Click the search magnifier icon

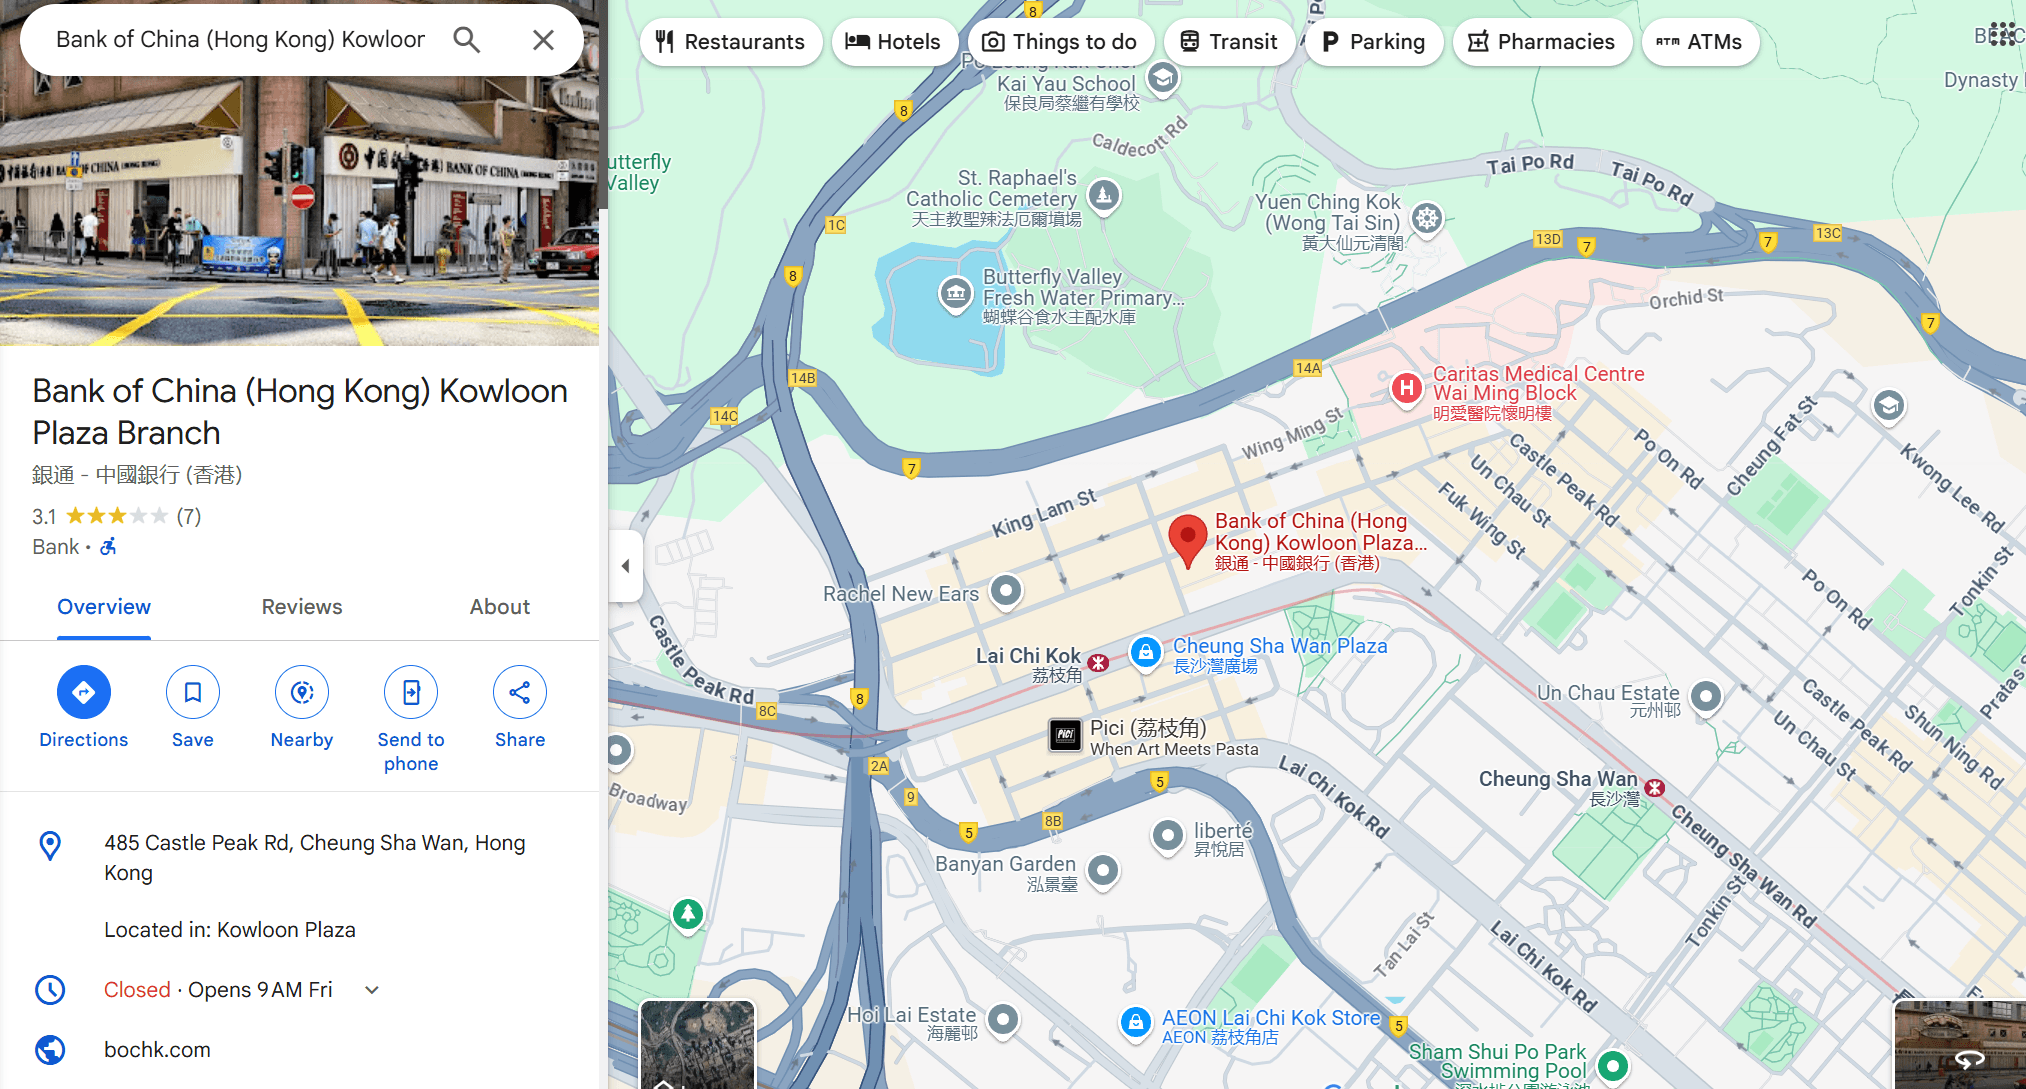tap(466, 40)
